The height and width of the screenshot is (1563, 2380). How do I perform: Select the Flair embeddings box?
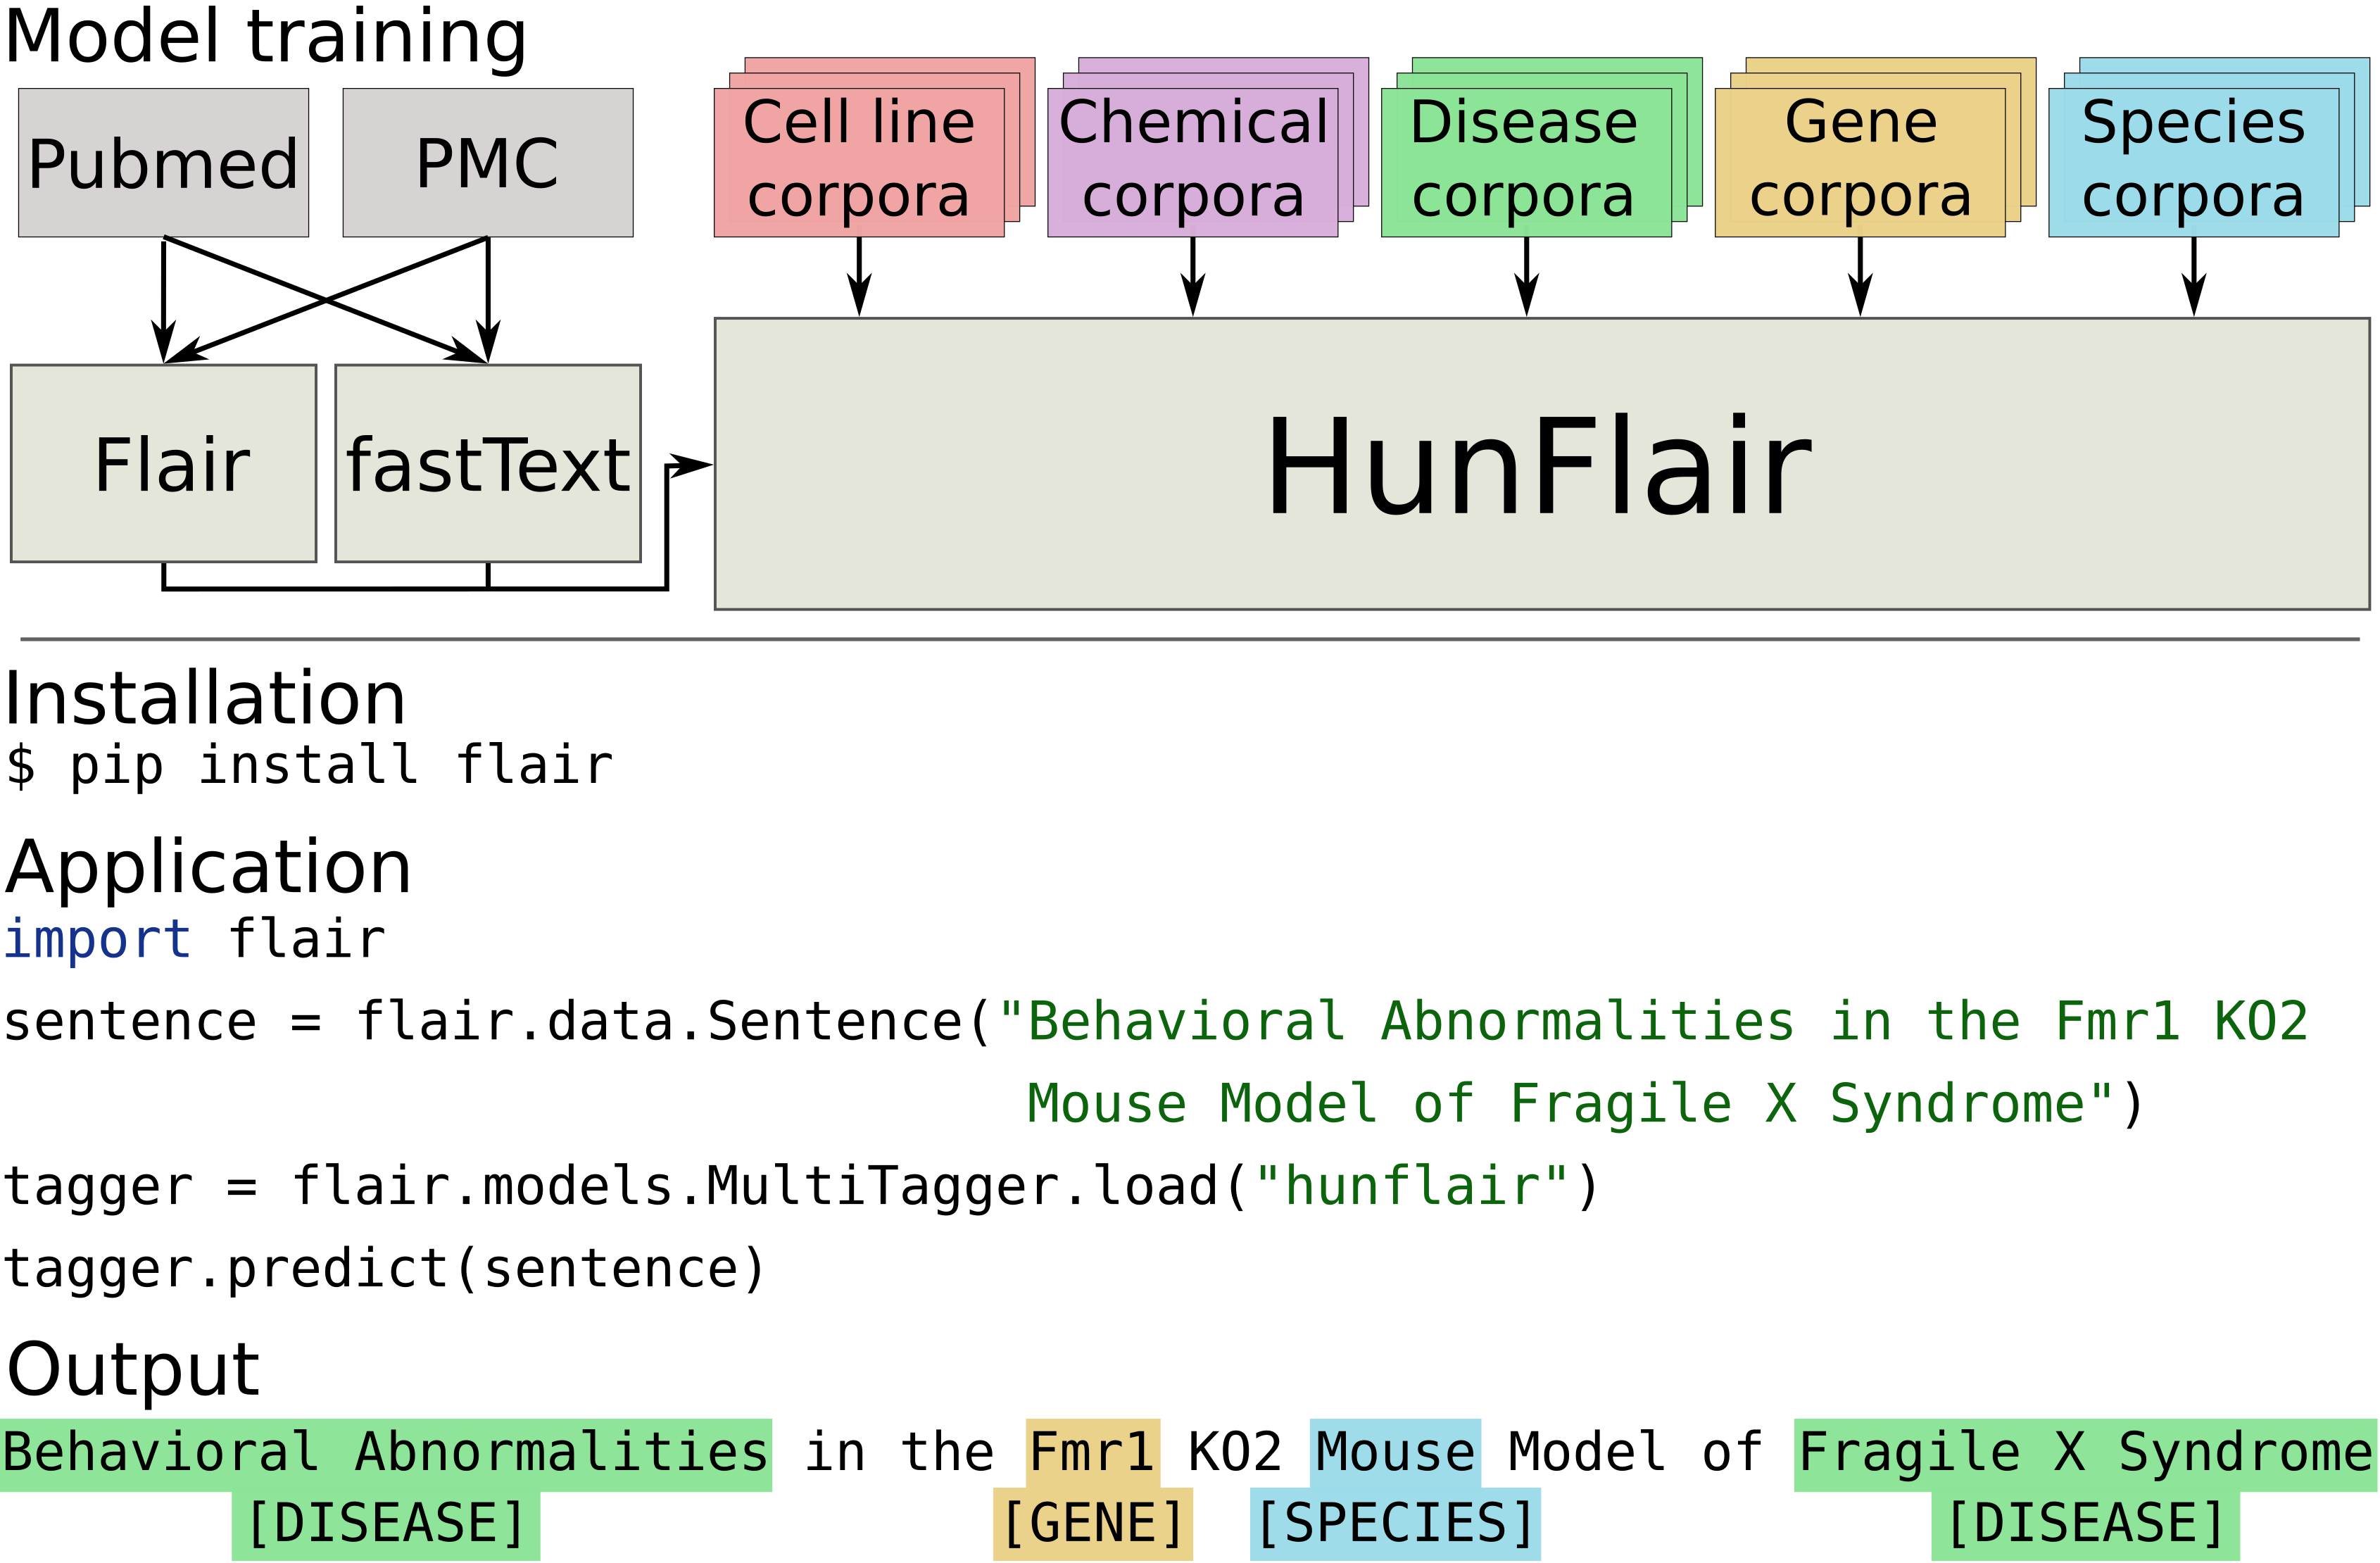click(163, 464)
